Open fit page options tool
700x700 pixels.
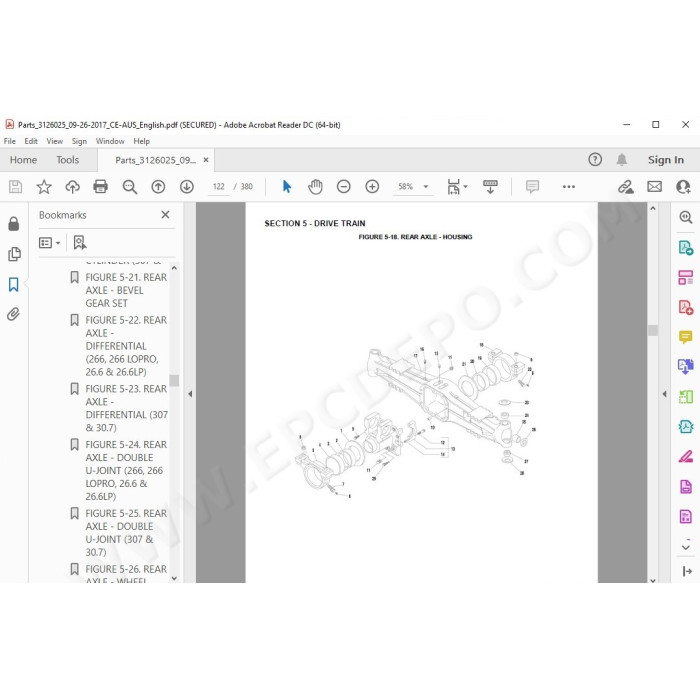(x=457, y=187)
